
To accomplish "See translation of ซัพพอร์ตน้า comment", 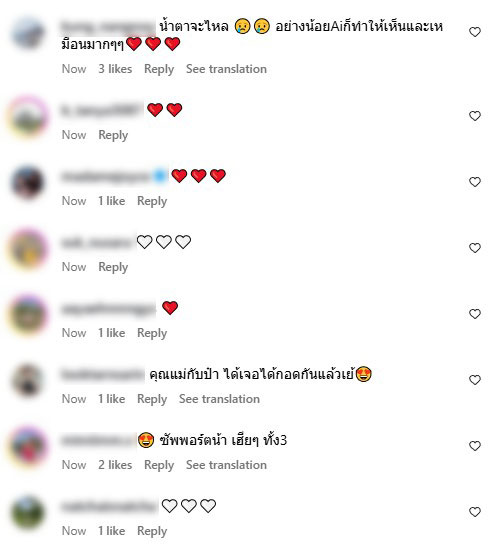I will tap(226, 465).
